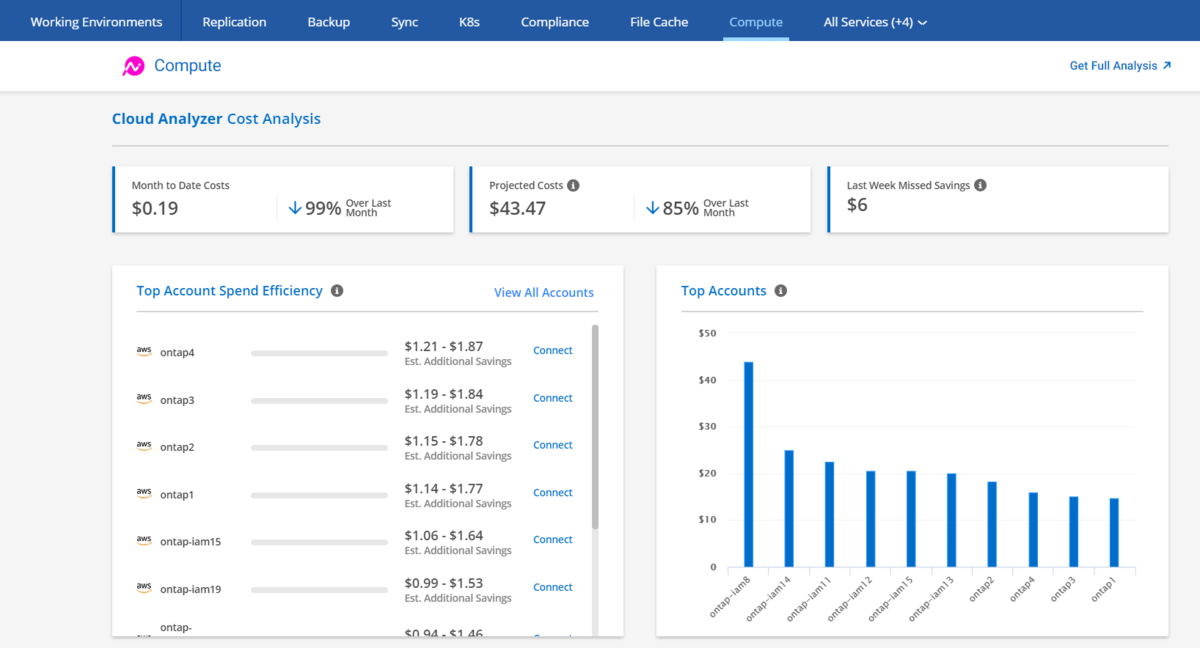Click the $1.14 - $1.77 savings estimate
The height and width of the screenshot is (648, 1200).
tap(444, 488)
